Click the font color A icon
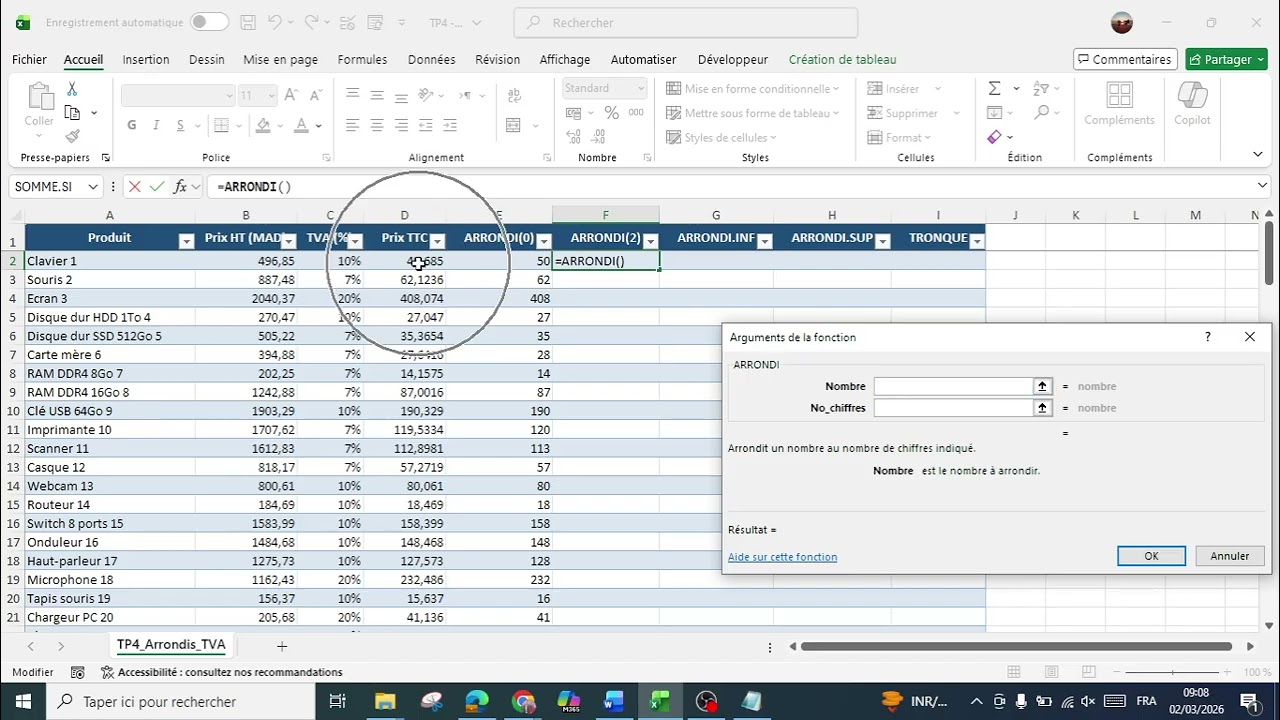Image resolution: width=1280 pixels, height=720 pixels. 302,125
